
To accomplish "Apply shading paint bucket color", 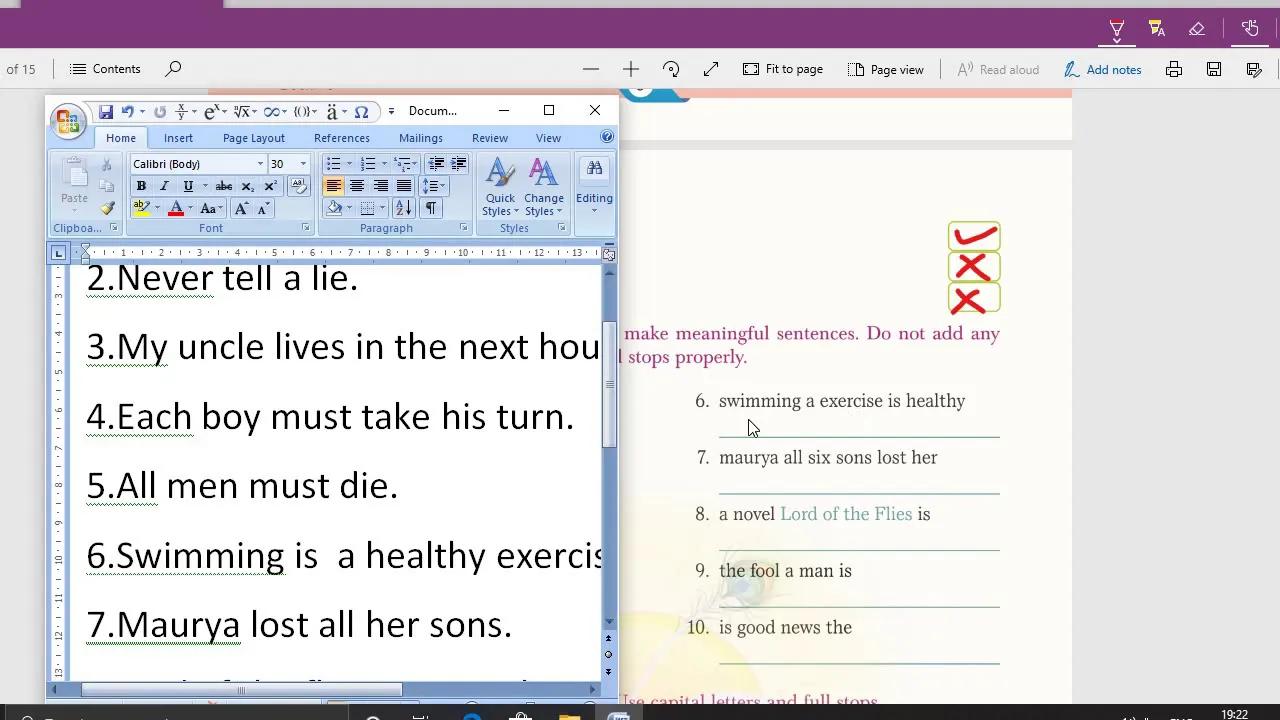I will [334, 208].
